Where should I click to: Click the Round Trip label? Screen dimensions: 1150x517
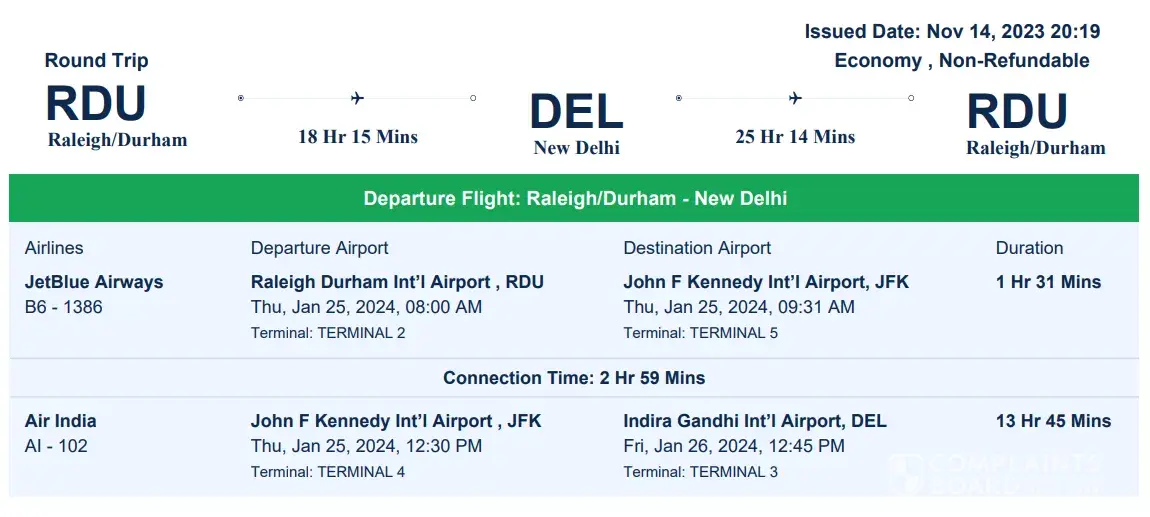pos(96,61)
